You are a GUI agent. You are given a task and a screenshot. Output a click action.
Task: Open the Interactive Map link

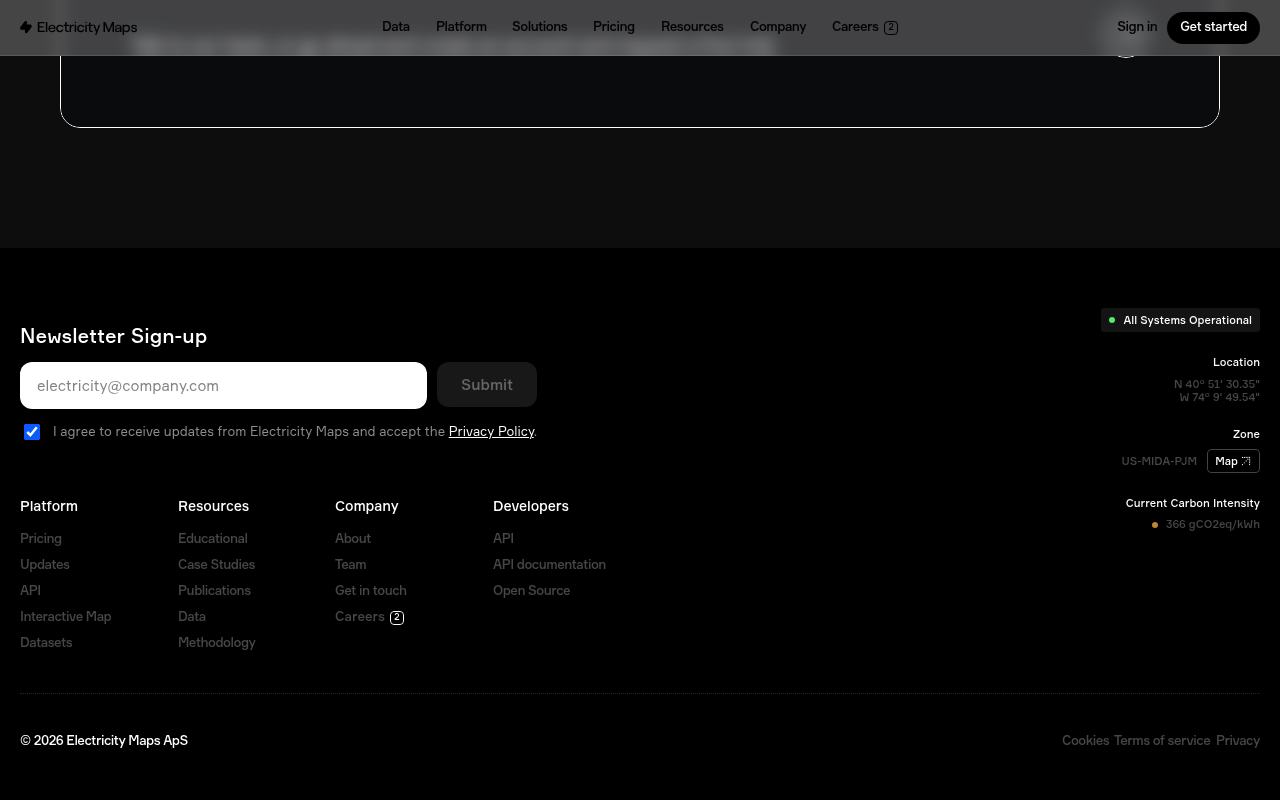point(65,616)
